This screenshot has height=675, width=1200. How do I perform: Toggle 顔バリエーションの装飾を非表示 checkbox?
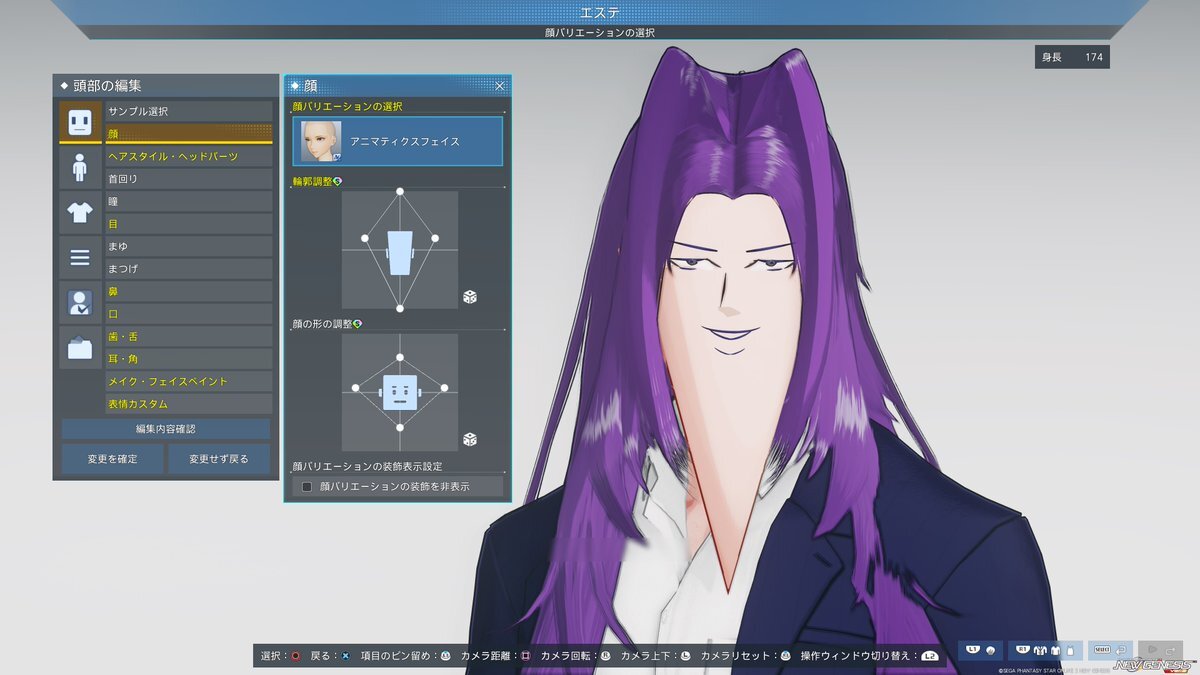pos(307,487)
